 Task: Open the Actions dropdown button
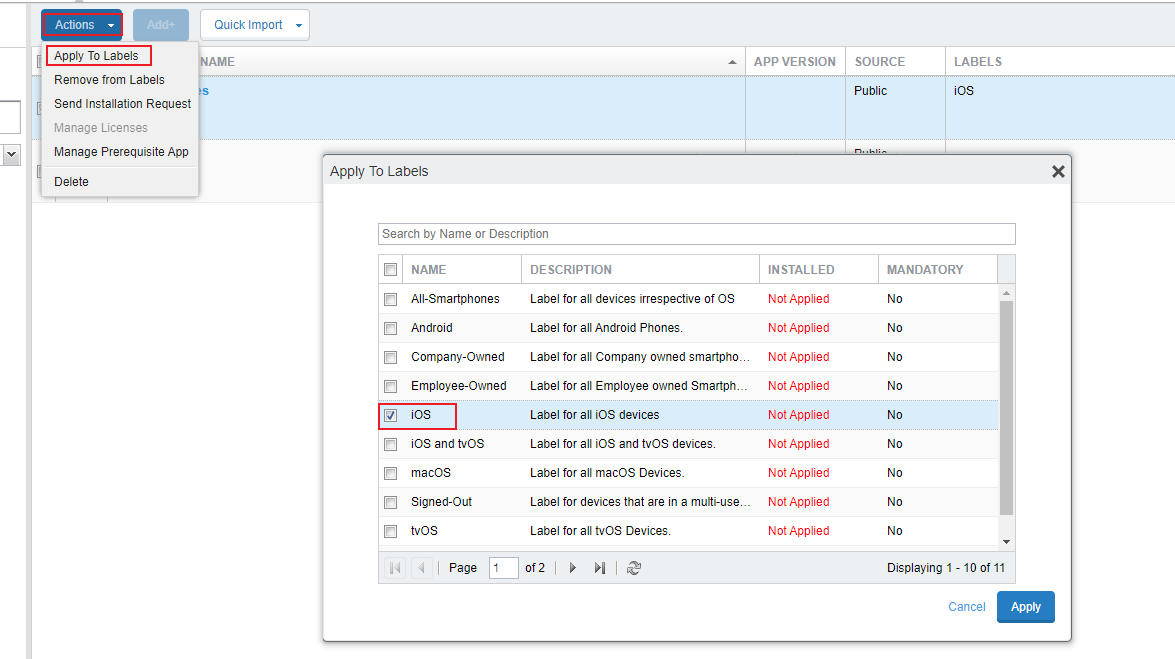[x=82, y=25]
